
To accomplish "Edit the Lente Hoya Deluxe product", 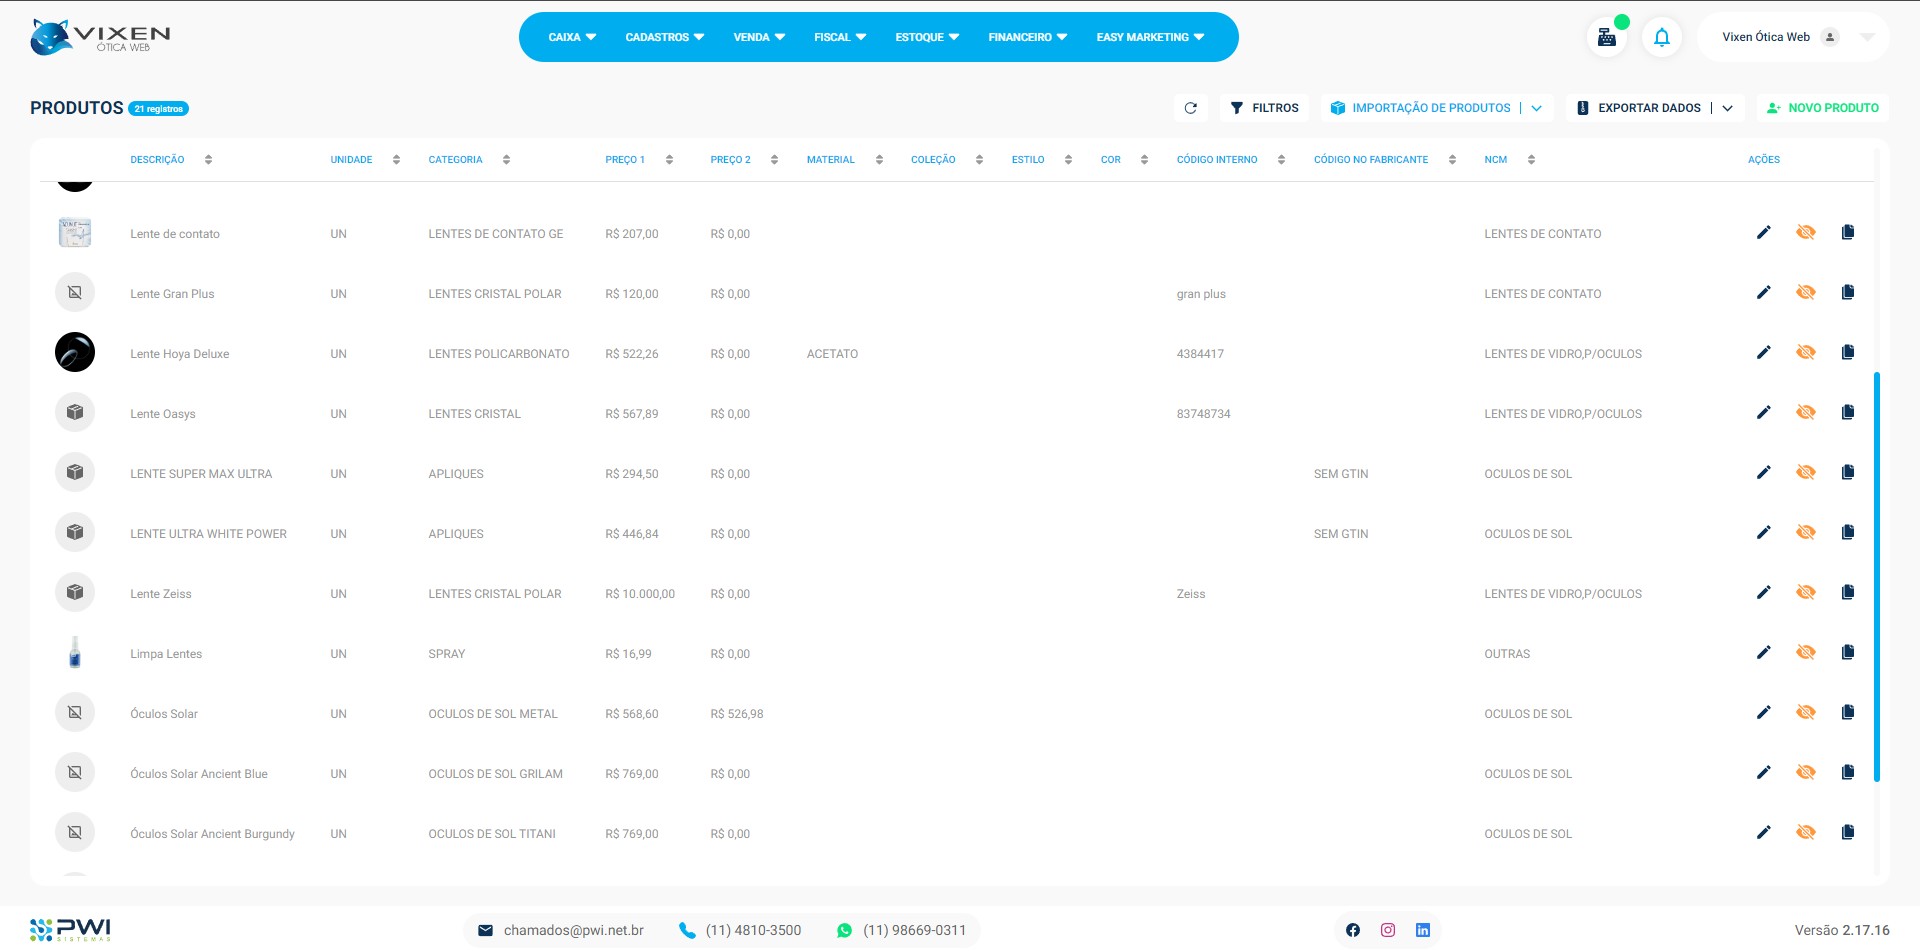I will [1763, 353].
